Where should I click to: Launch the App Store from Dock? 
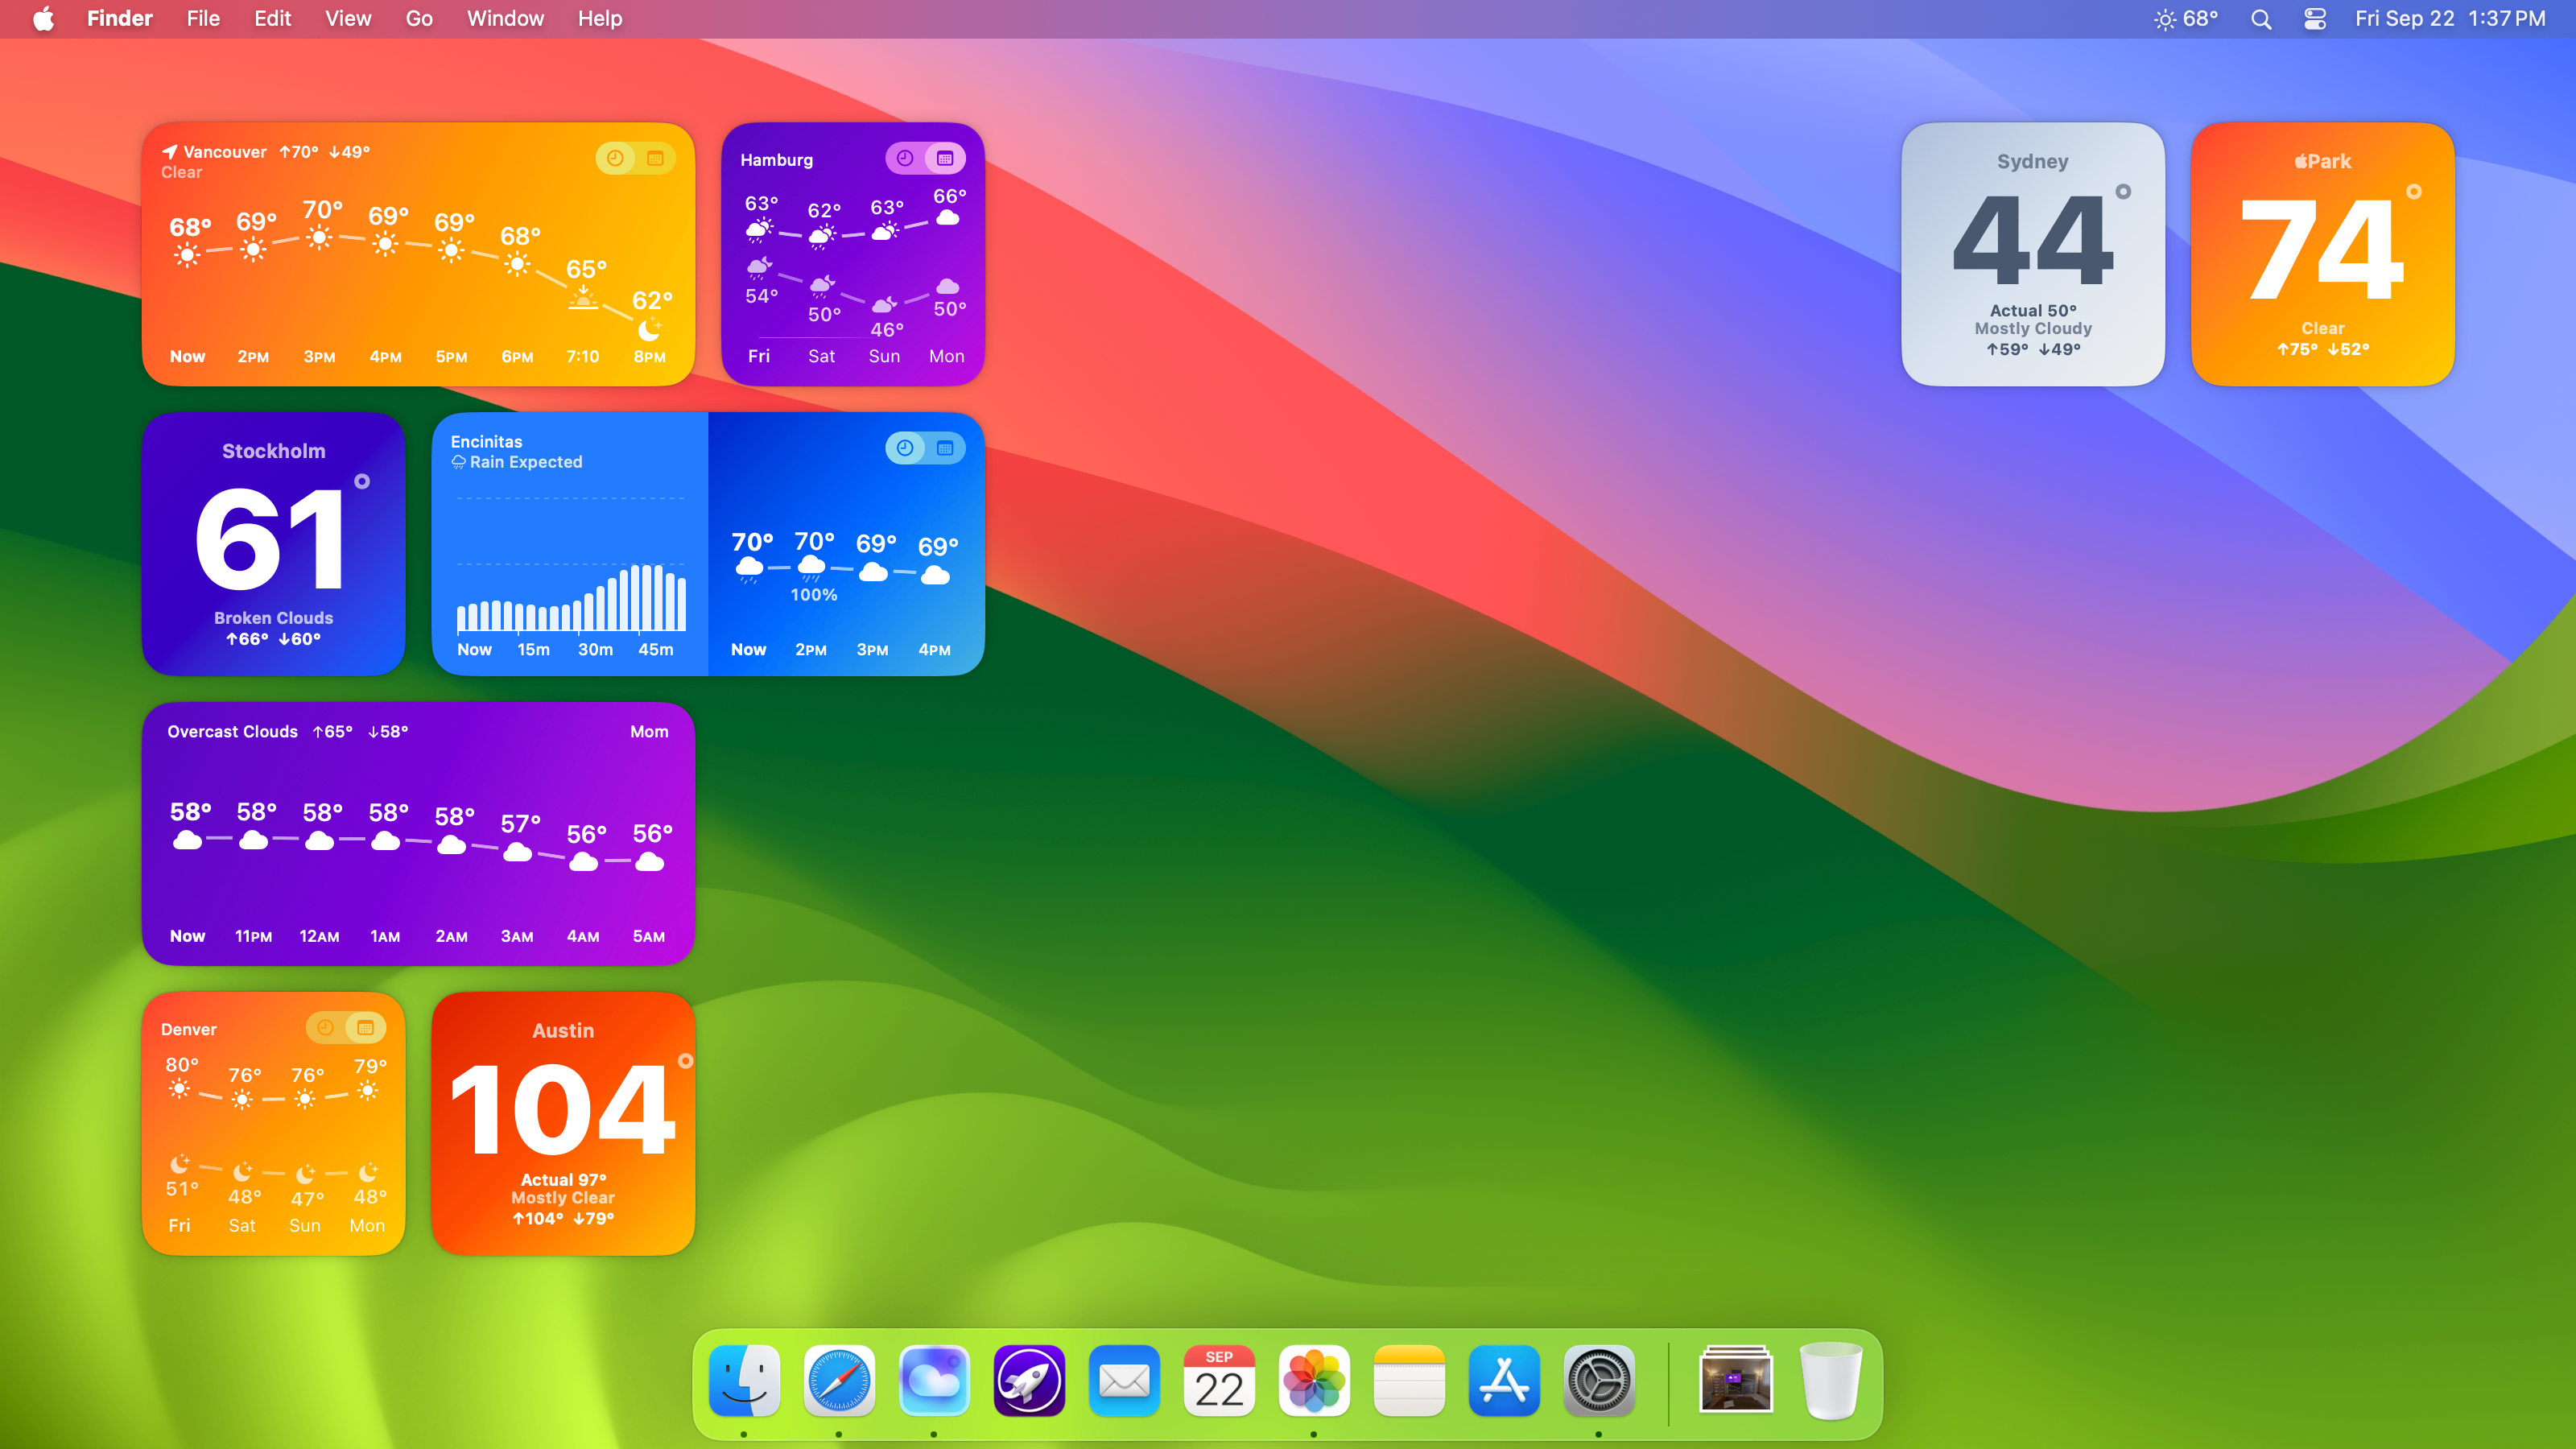point(1504,1381)
